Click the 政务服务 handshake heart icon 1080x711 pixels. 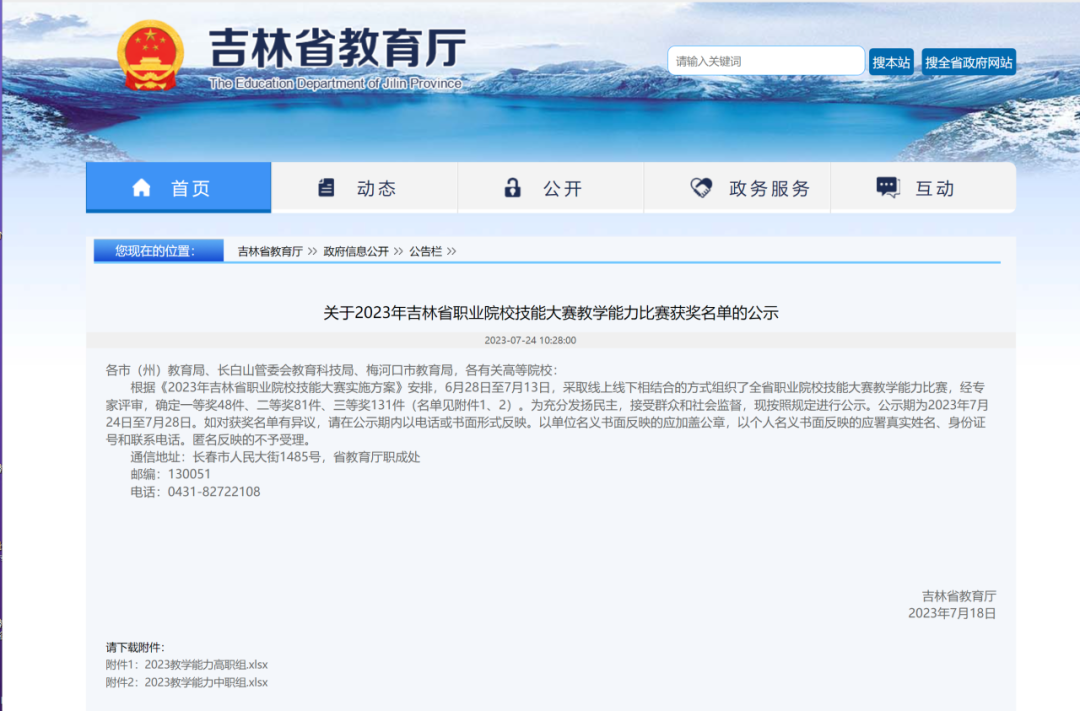(702, 188)
